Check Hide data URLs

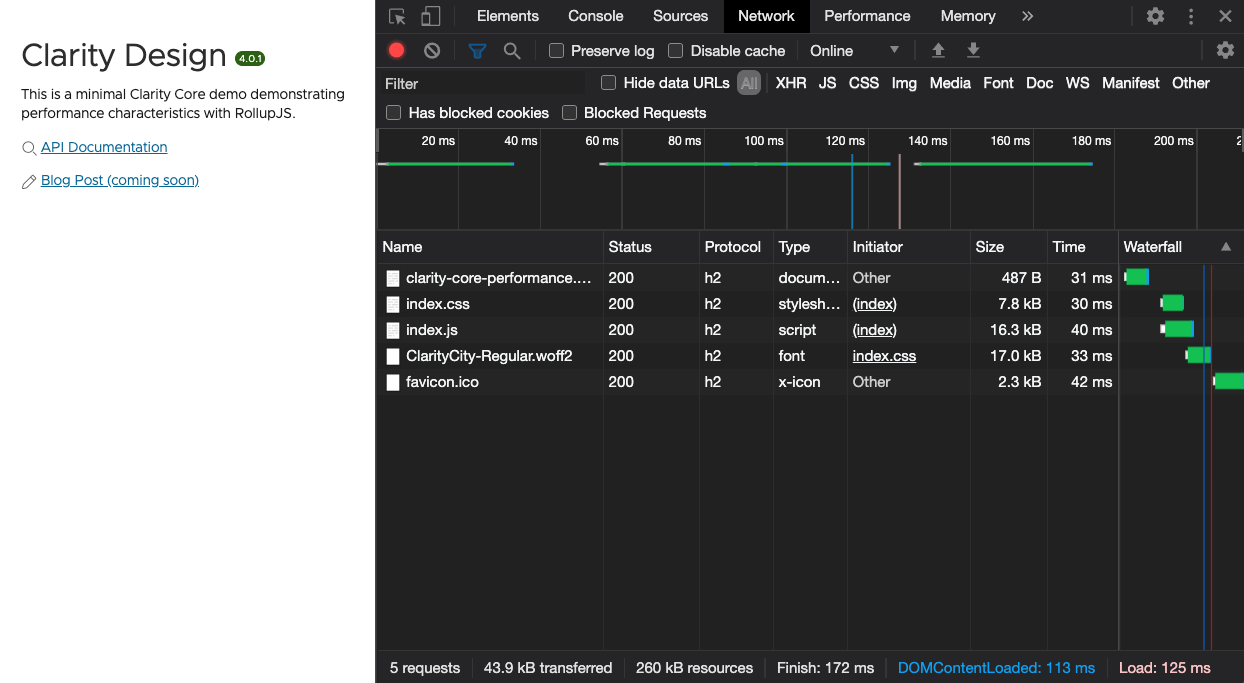coord(608,82)
